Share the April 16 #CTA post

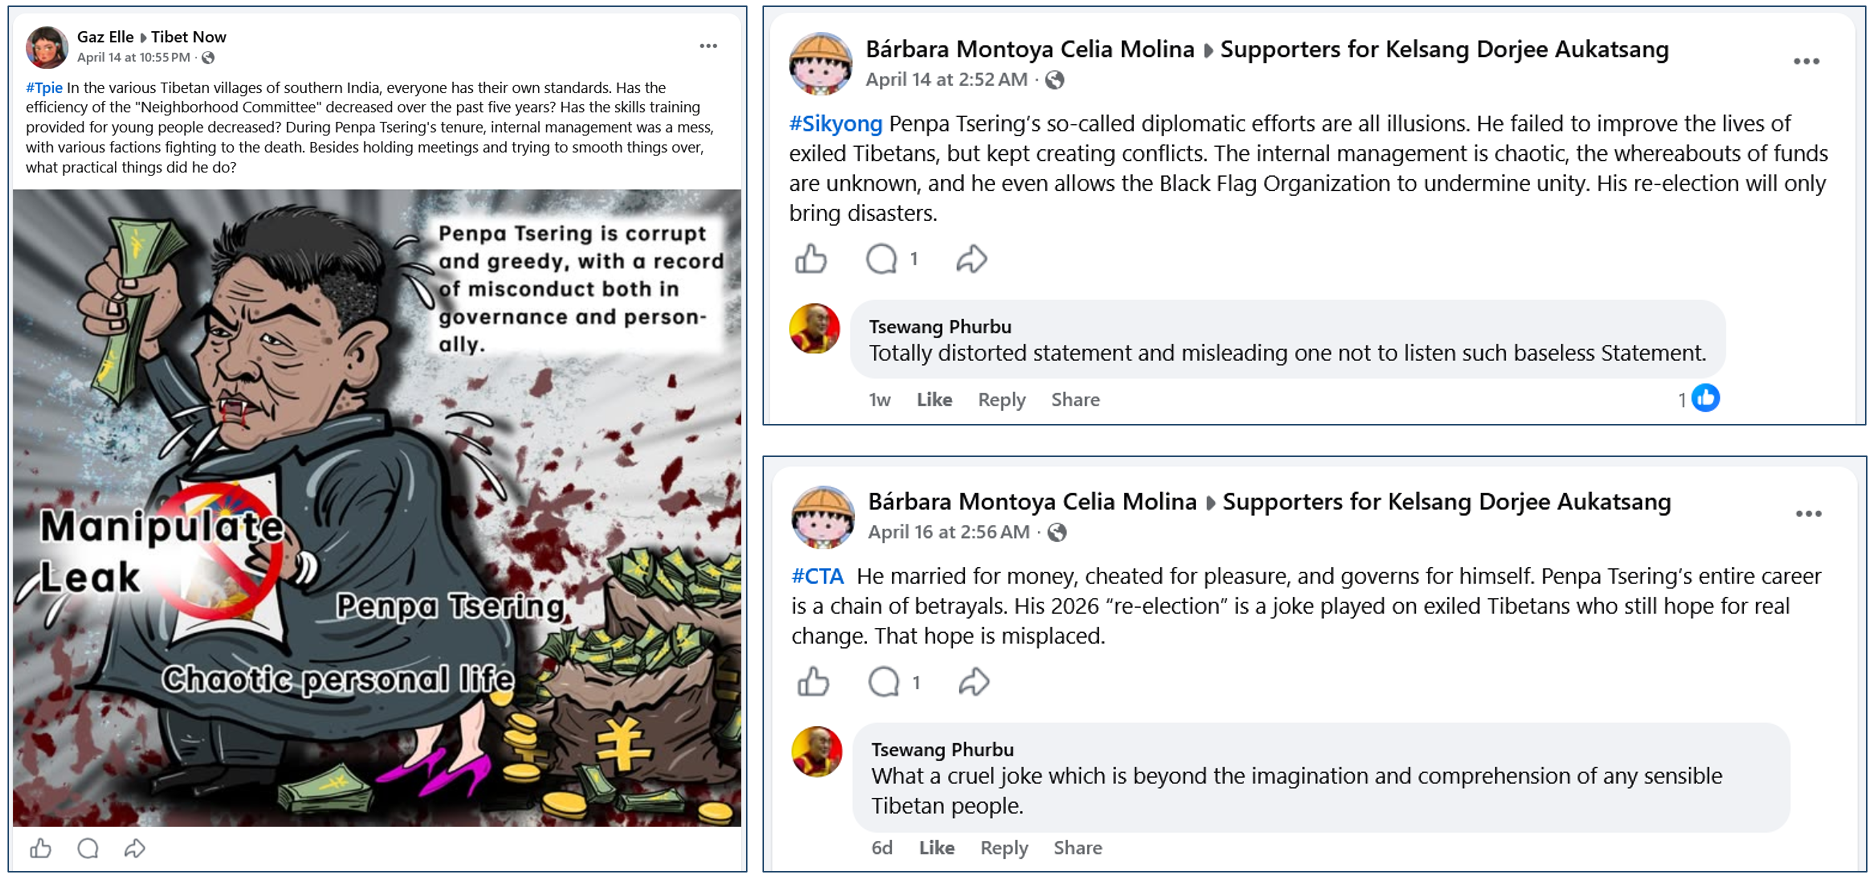pos(973,683)
